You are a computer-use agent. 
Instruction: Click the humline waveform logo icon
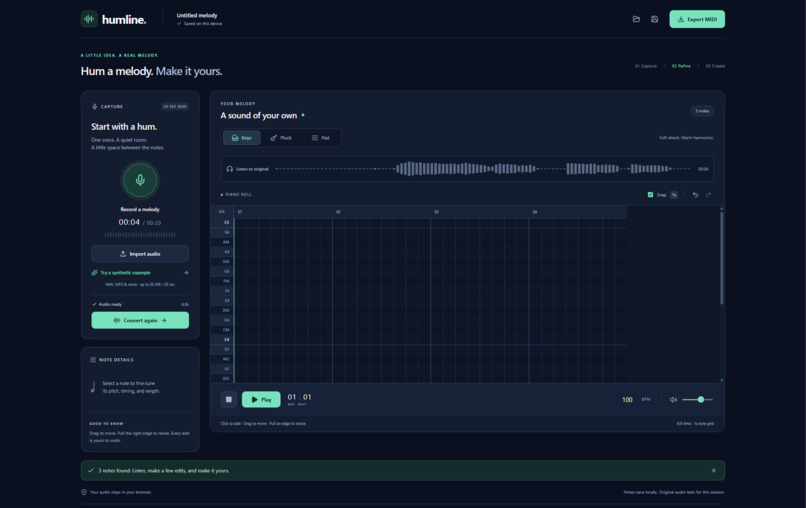point(89,19)
